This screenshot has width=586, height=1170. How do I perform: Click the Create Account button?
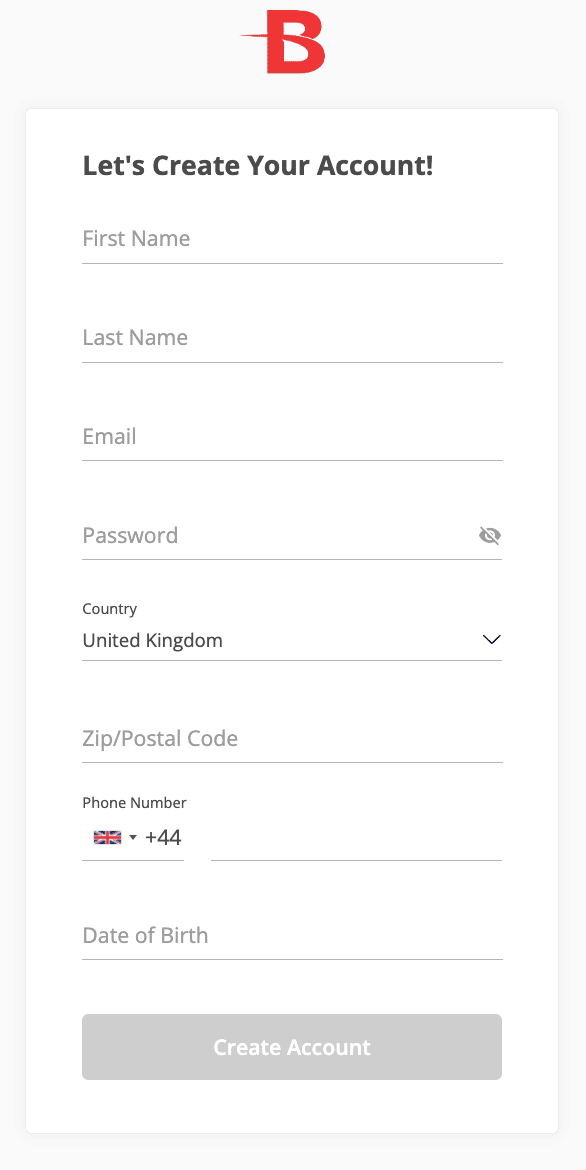coord(292,1047)
